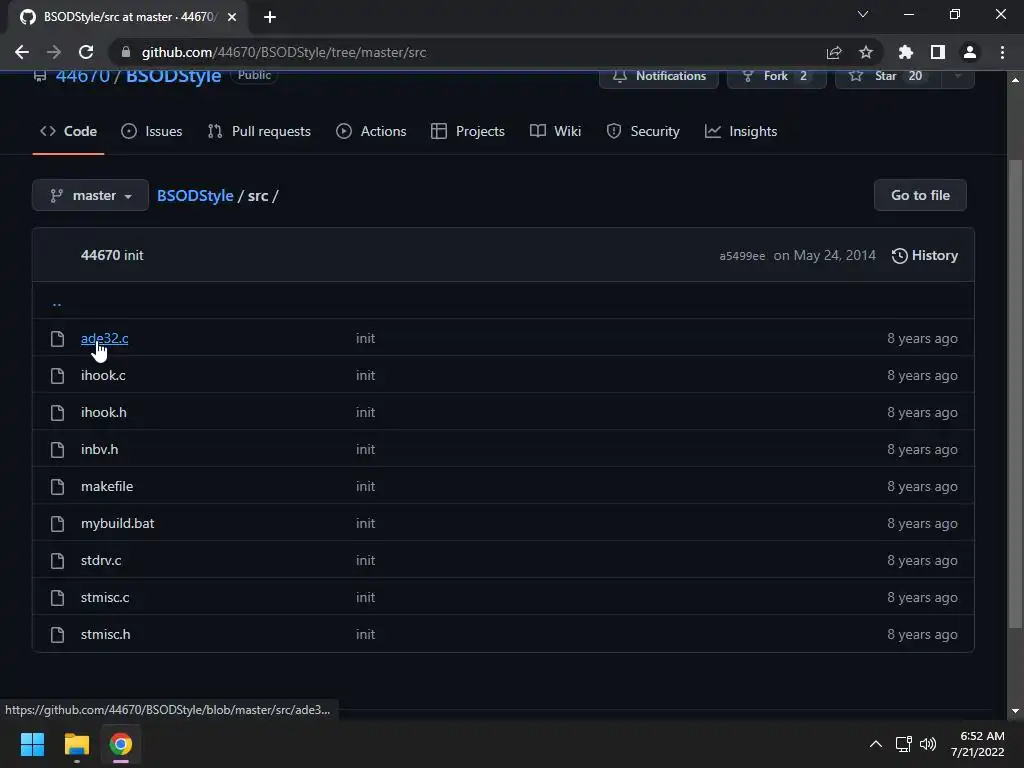Click the Notifications button
The height and width of the screenshot is (768, 1024).
[x=659, y=76]
